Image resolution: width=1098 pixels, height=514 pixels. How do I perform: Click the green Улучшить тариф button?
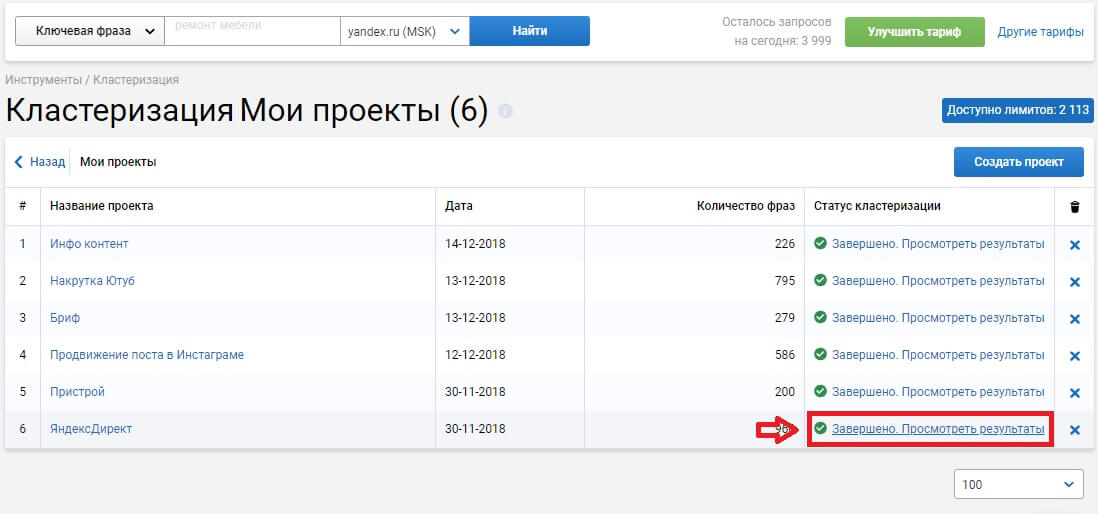914,31
